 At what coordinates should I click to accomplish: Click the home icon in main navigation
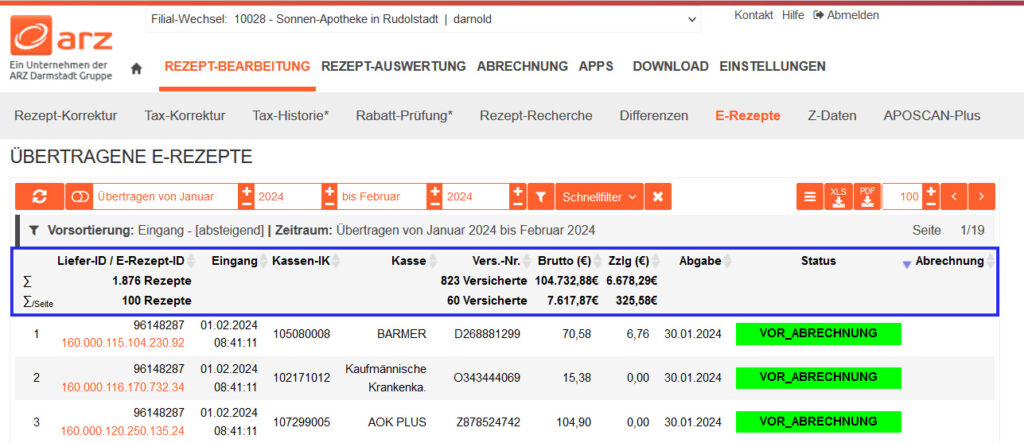[137, 68]
